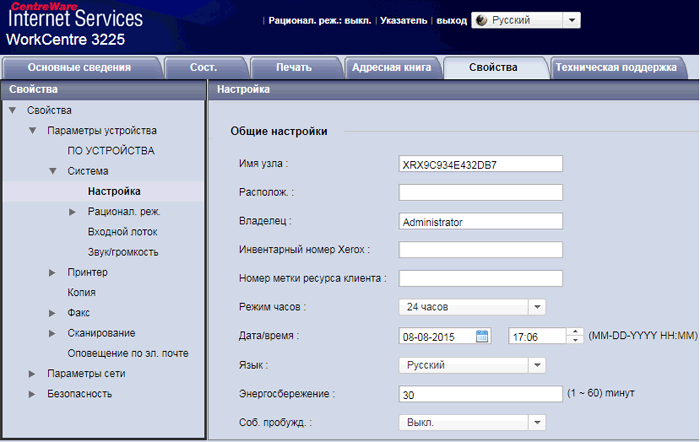
Task: Select Настройка in the tree
Action: click(114, 192)
